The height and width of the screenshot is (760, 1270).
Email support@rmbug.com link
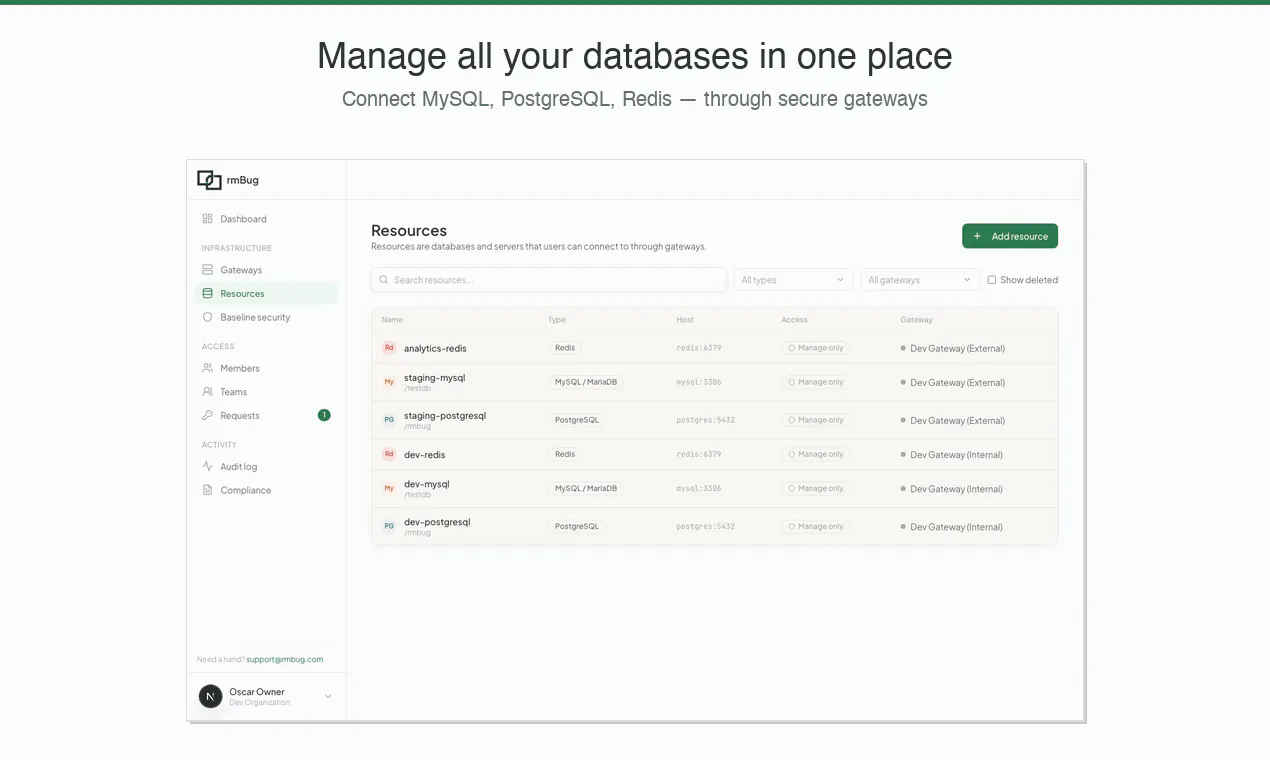[x=285, y=659]
